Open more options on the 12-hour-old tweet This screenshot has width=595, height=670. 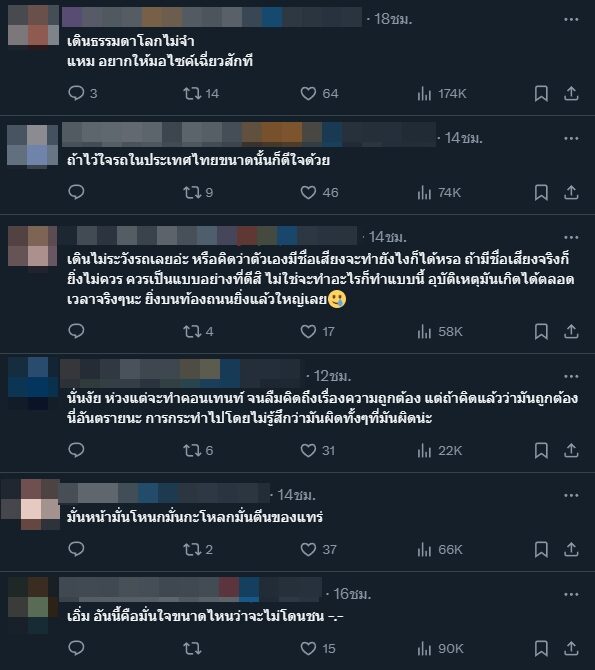571,376
